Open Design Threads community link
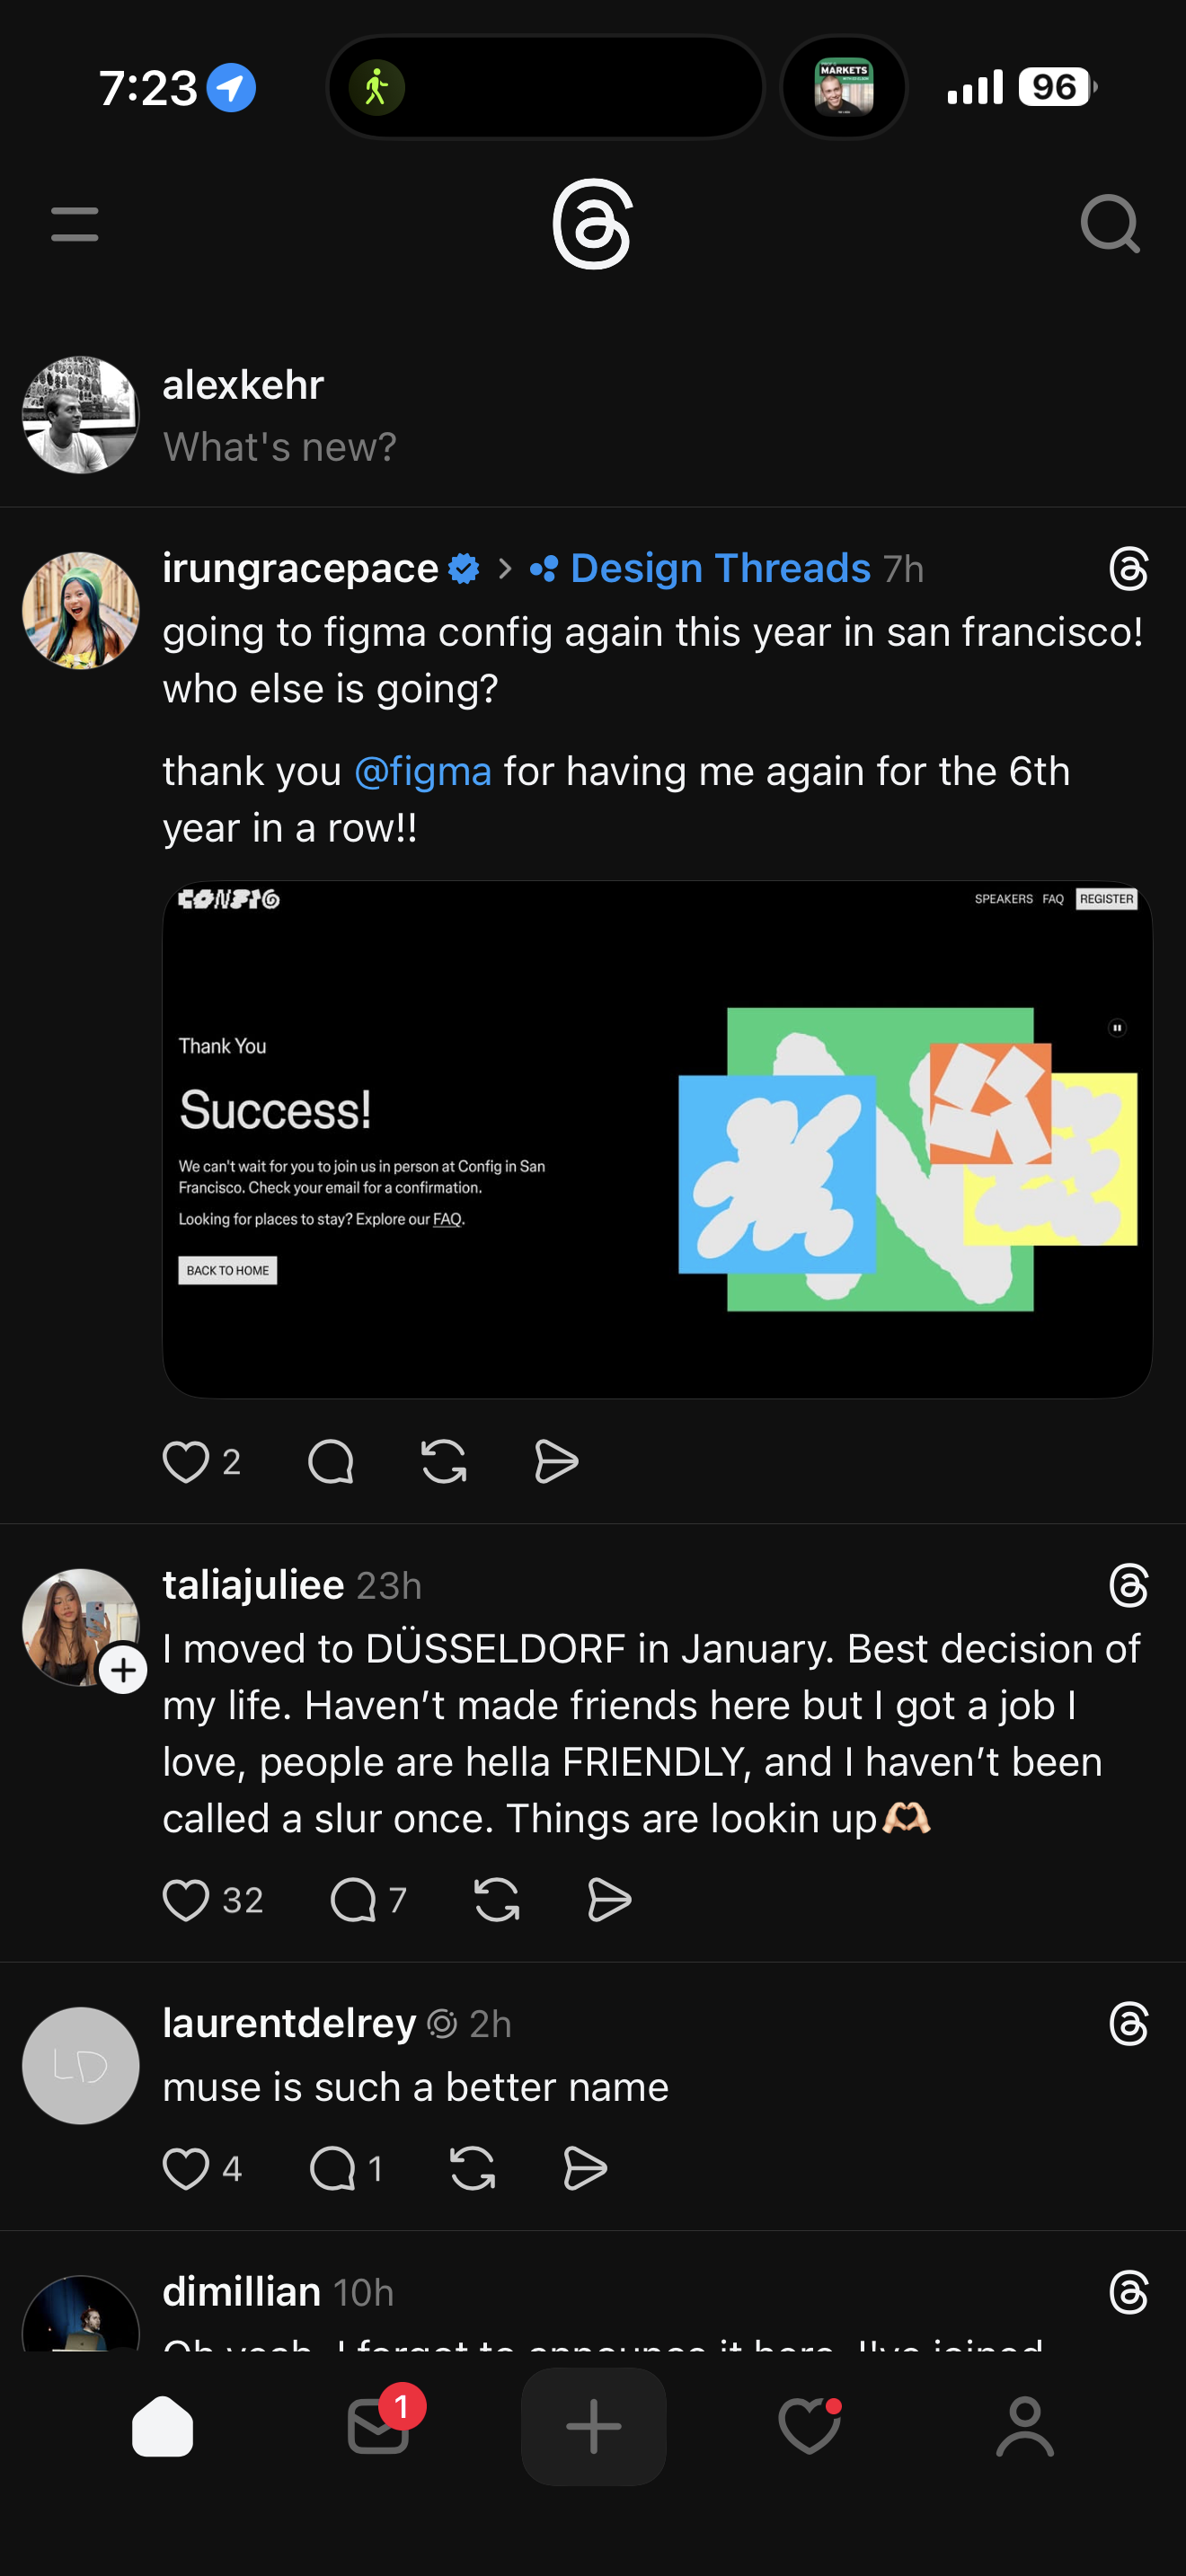Viewport: 1186px width, 2576px height. [719, 568]
